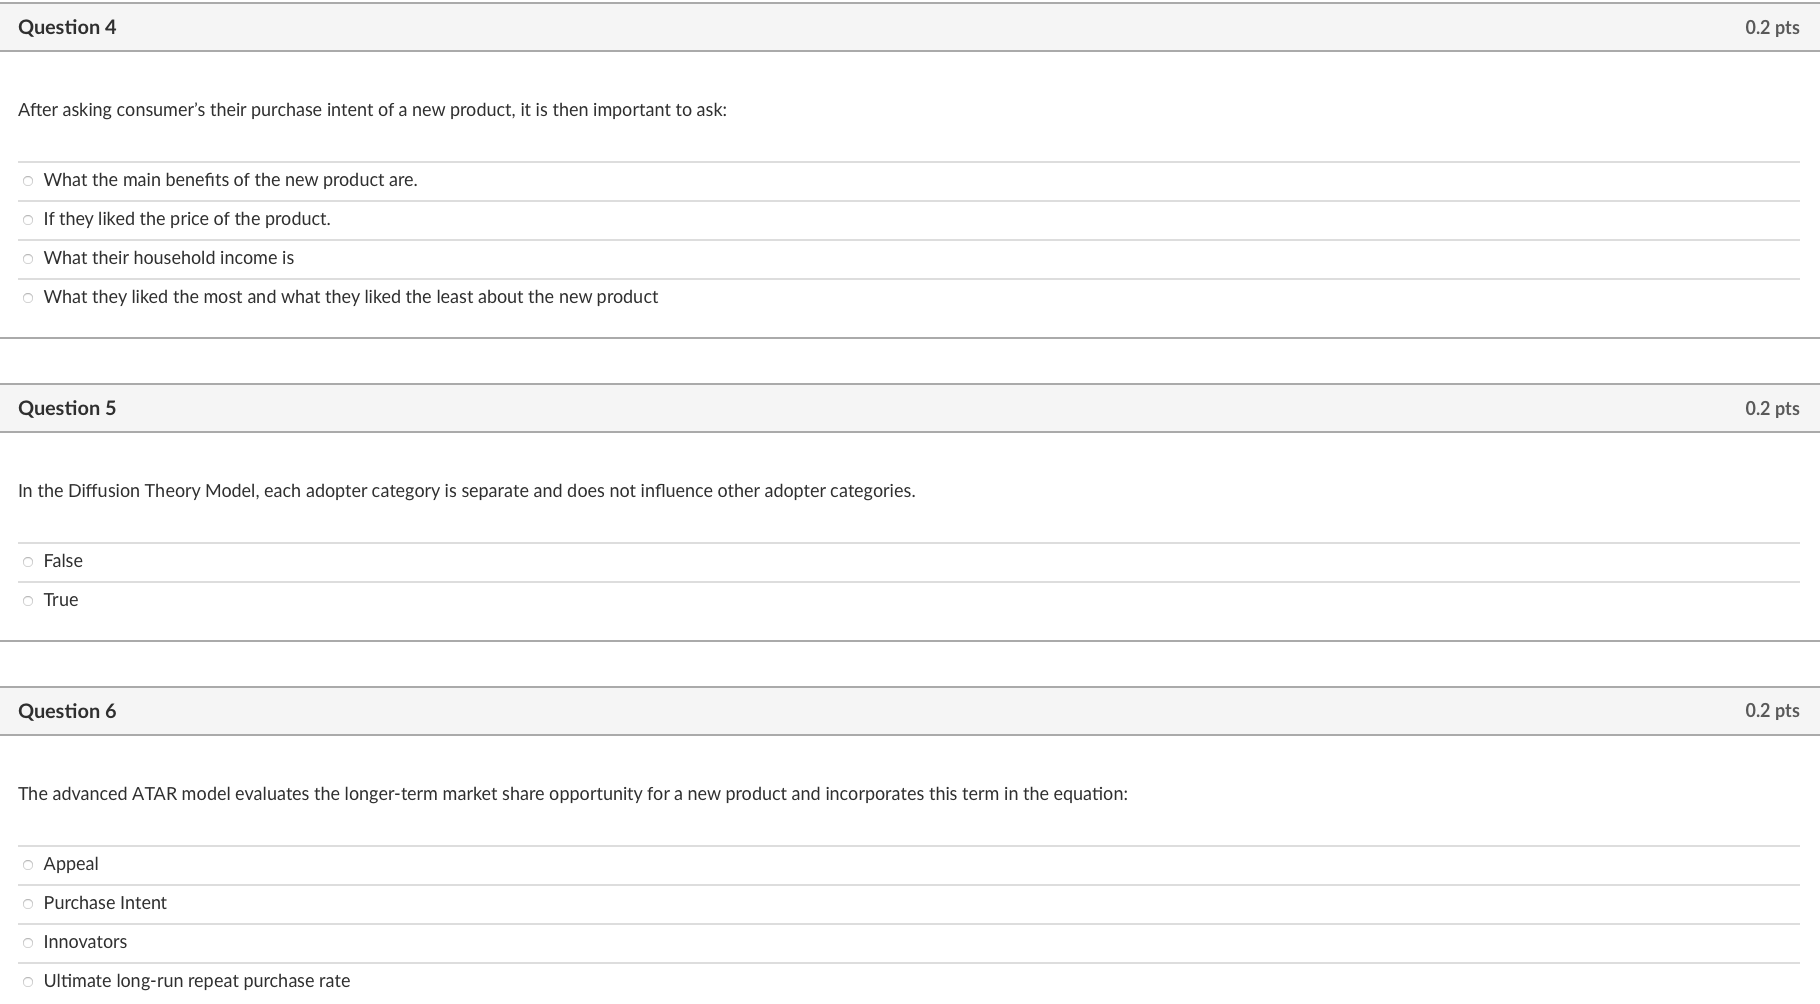Choose 'What their household income is' option
This screenshot has width=1820, height=1004.
28,258
